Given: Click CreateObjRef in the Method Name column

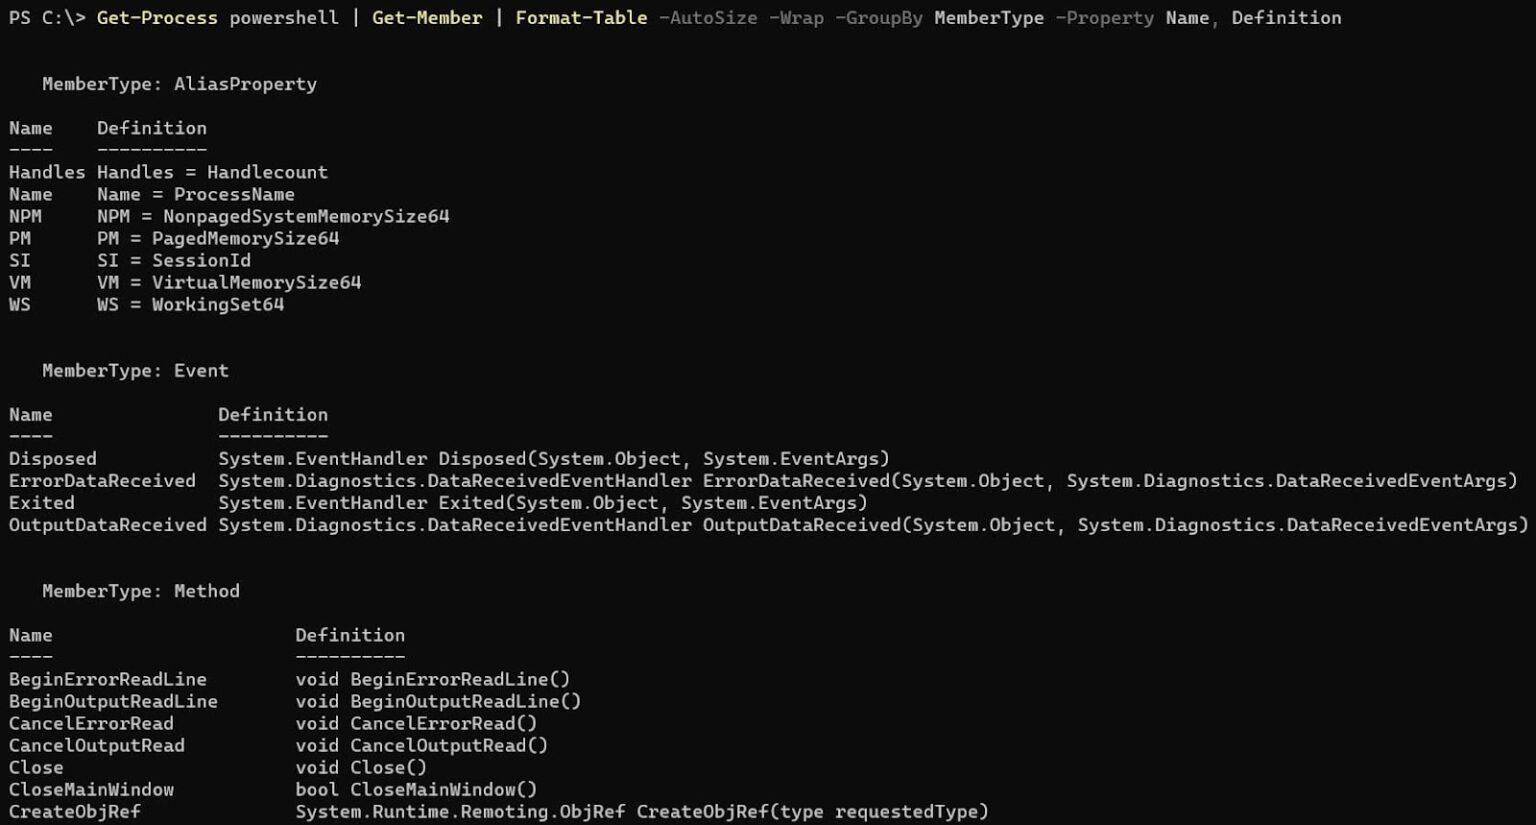Looking at the screenshot, I should (75, 811).
